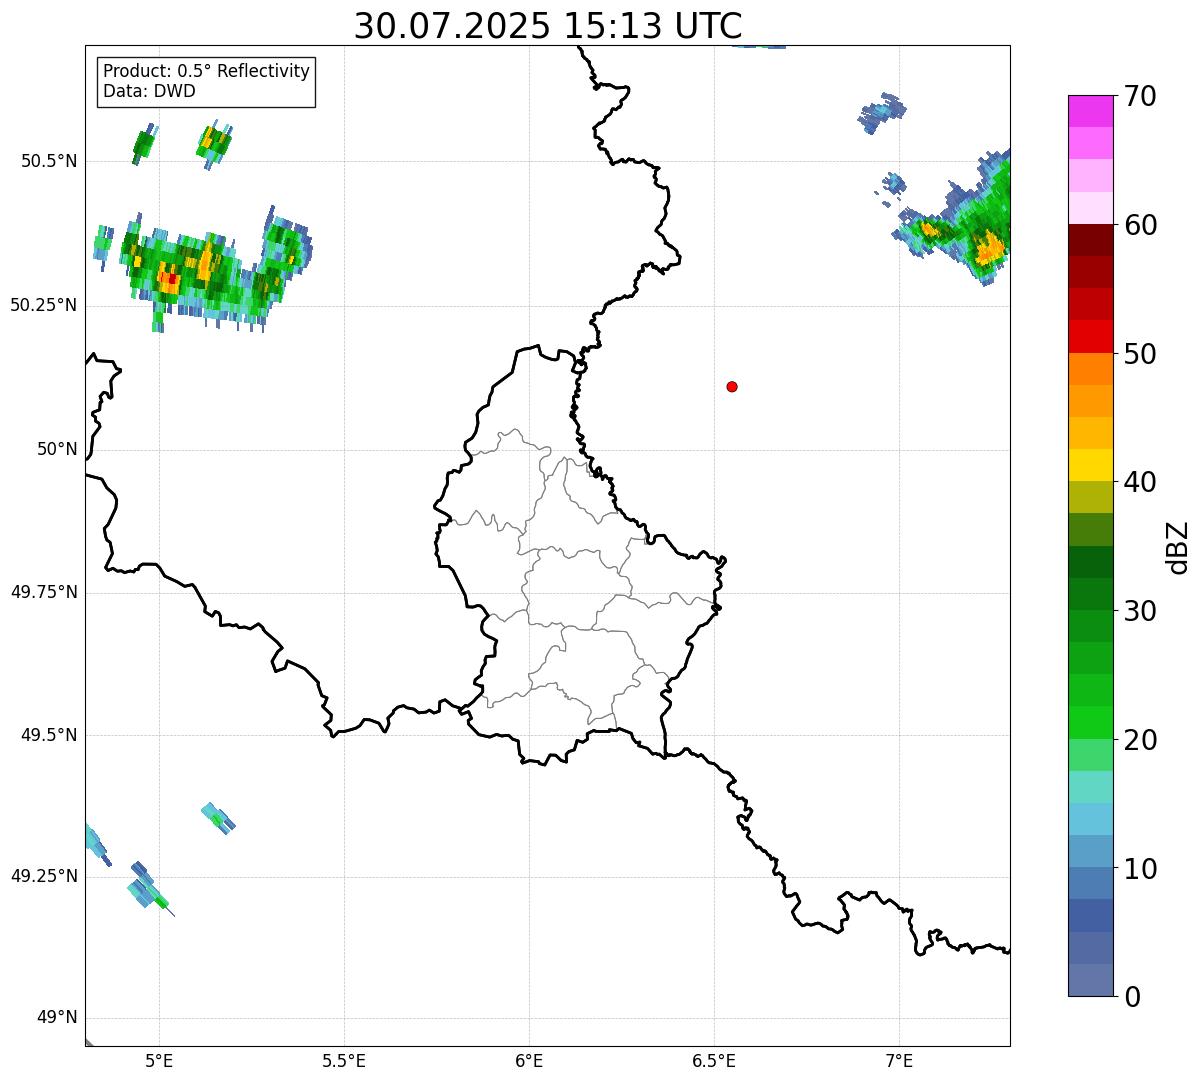Click the title "30.07.2025 15:13 UTC"
This screenshot has width=1202, height=1081.
548,25
